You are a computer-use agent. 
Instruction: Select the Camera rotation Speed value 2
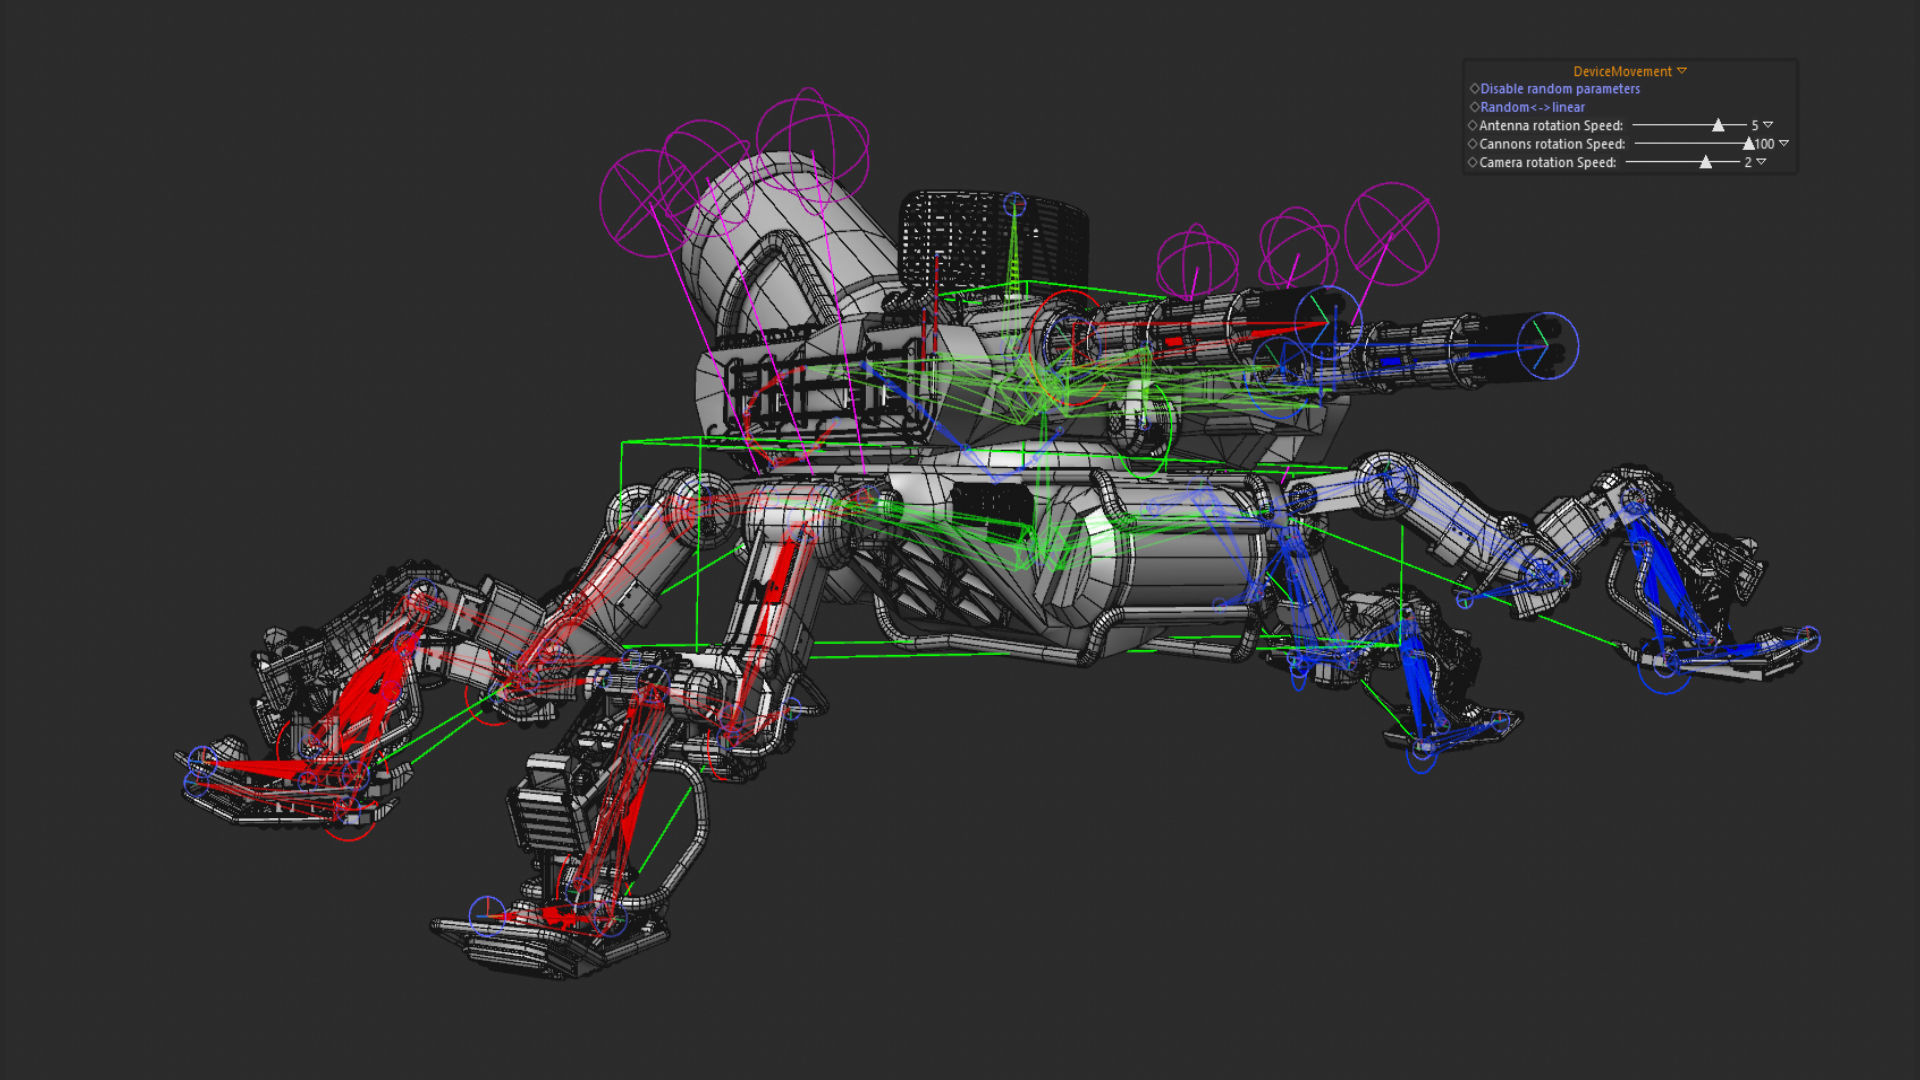(1748, 162)
